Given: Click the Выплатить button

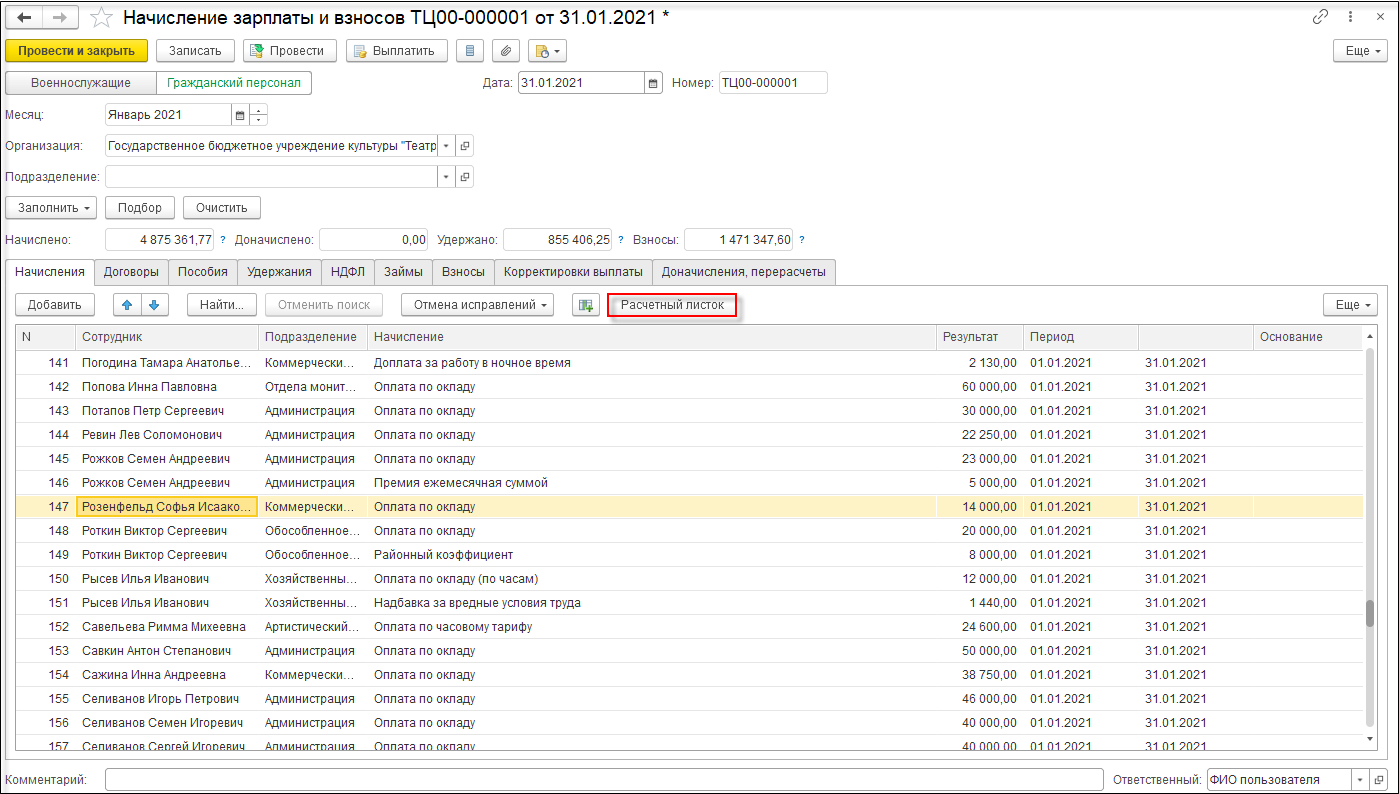Looking at the screenshot, I should click(397, 50).
